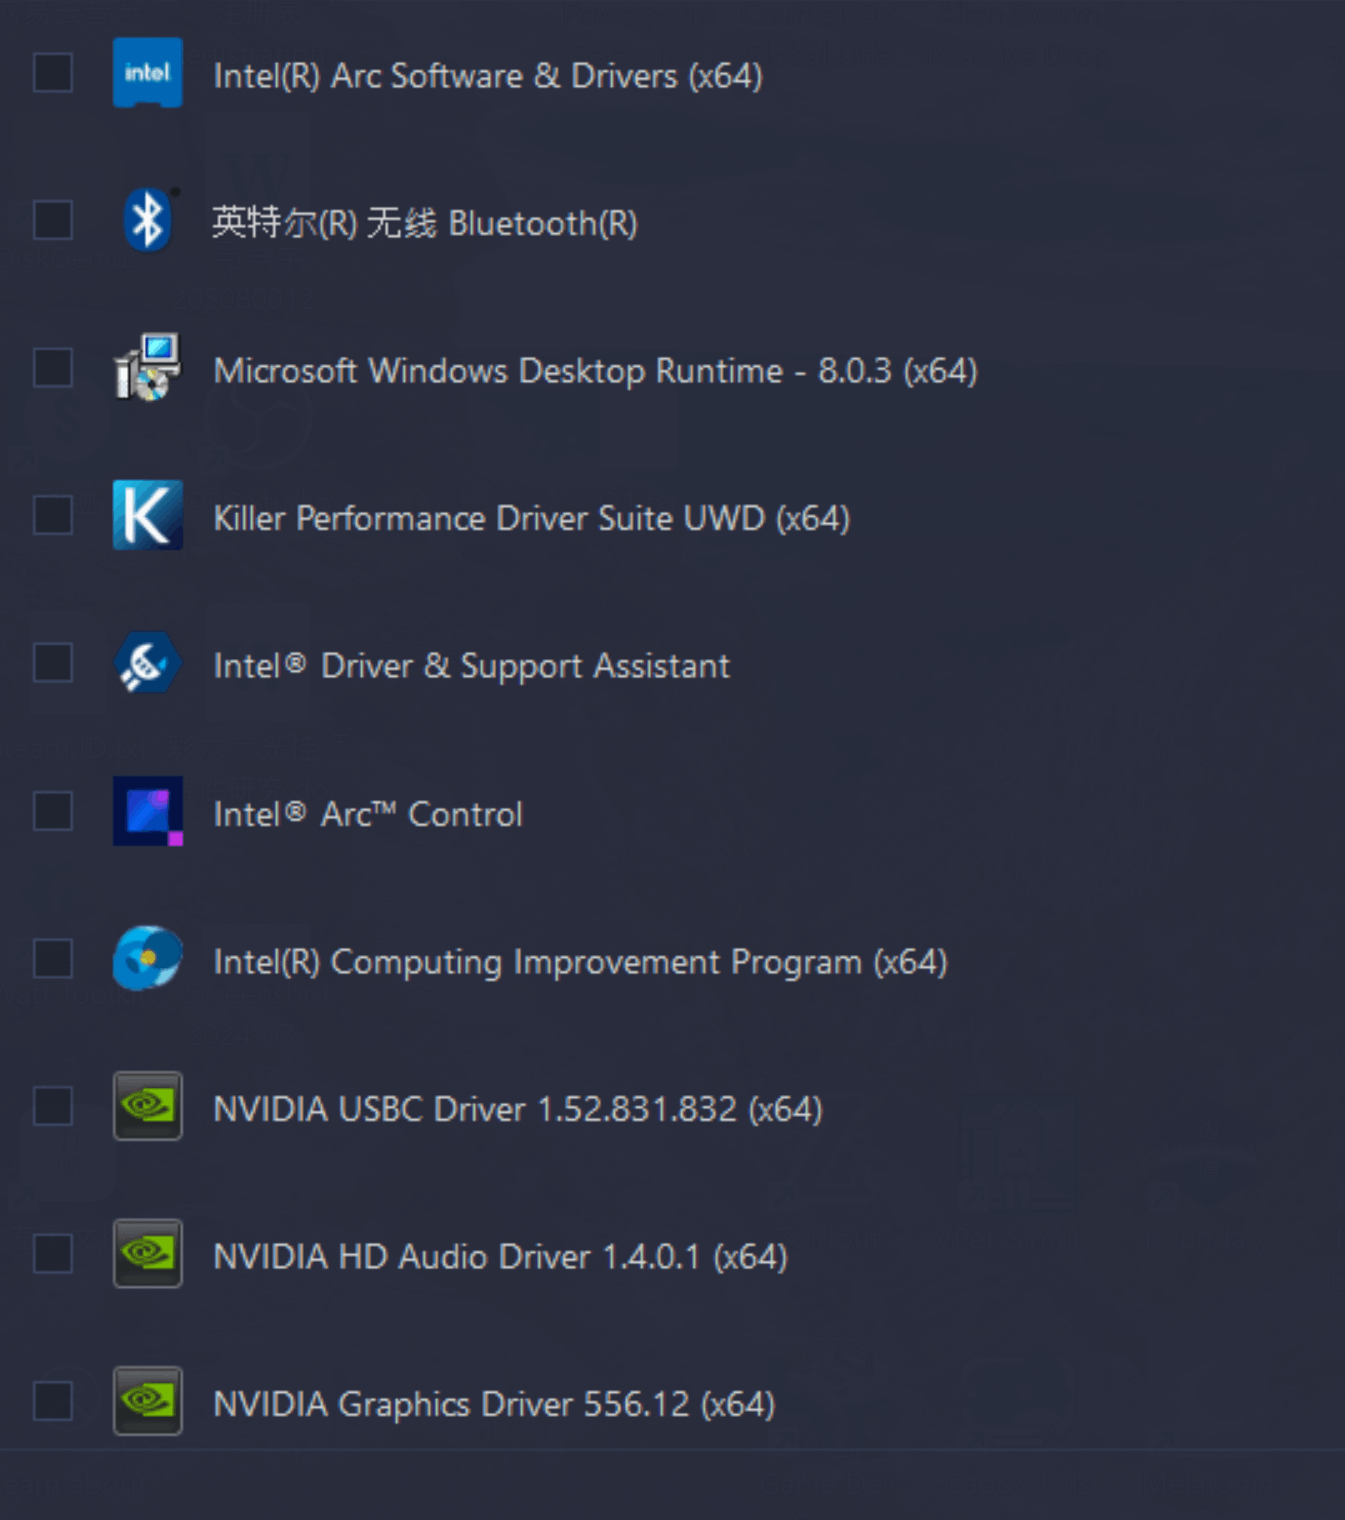Screen dimensions: 1345x1520
Task: Click the text "Intel(R) Arc Software & Drivers (x64)"
Action: coord(488,76)
